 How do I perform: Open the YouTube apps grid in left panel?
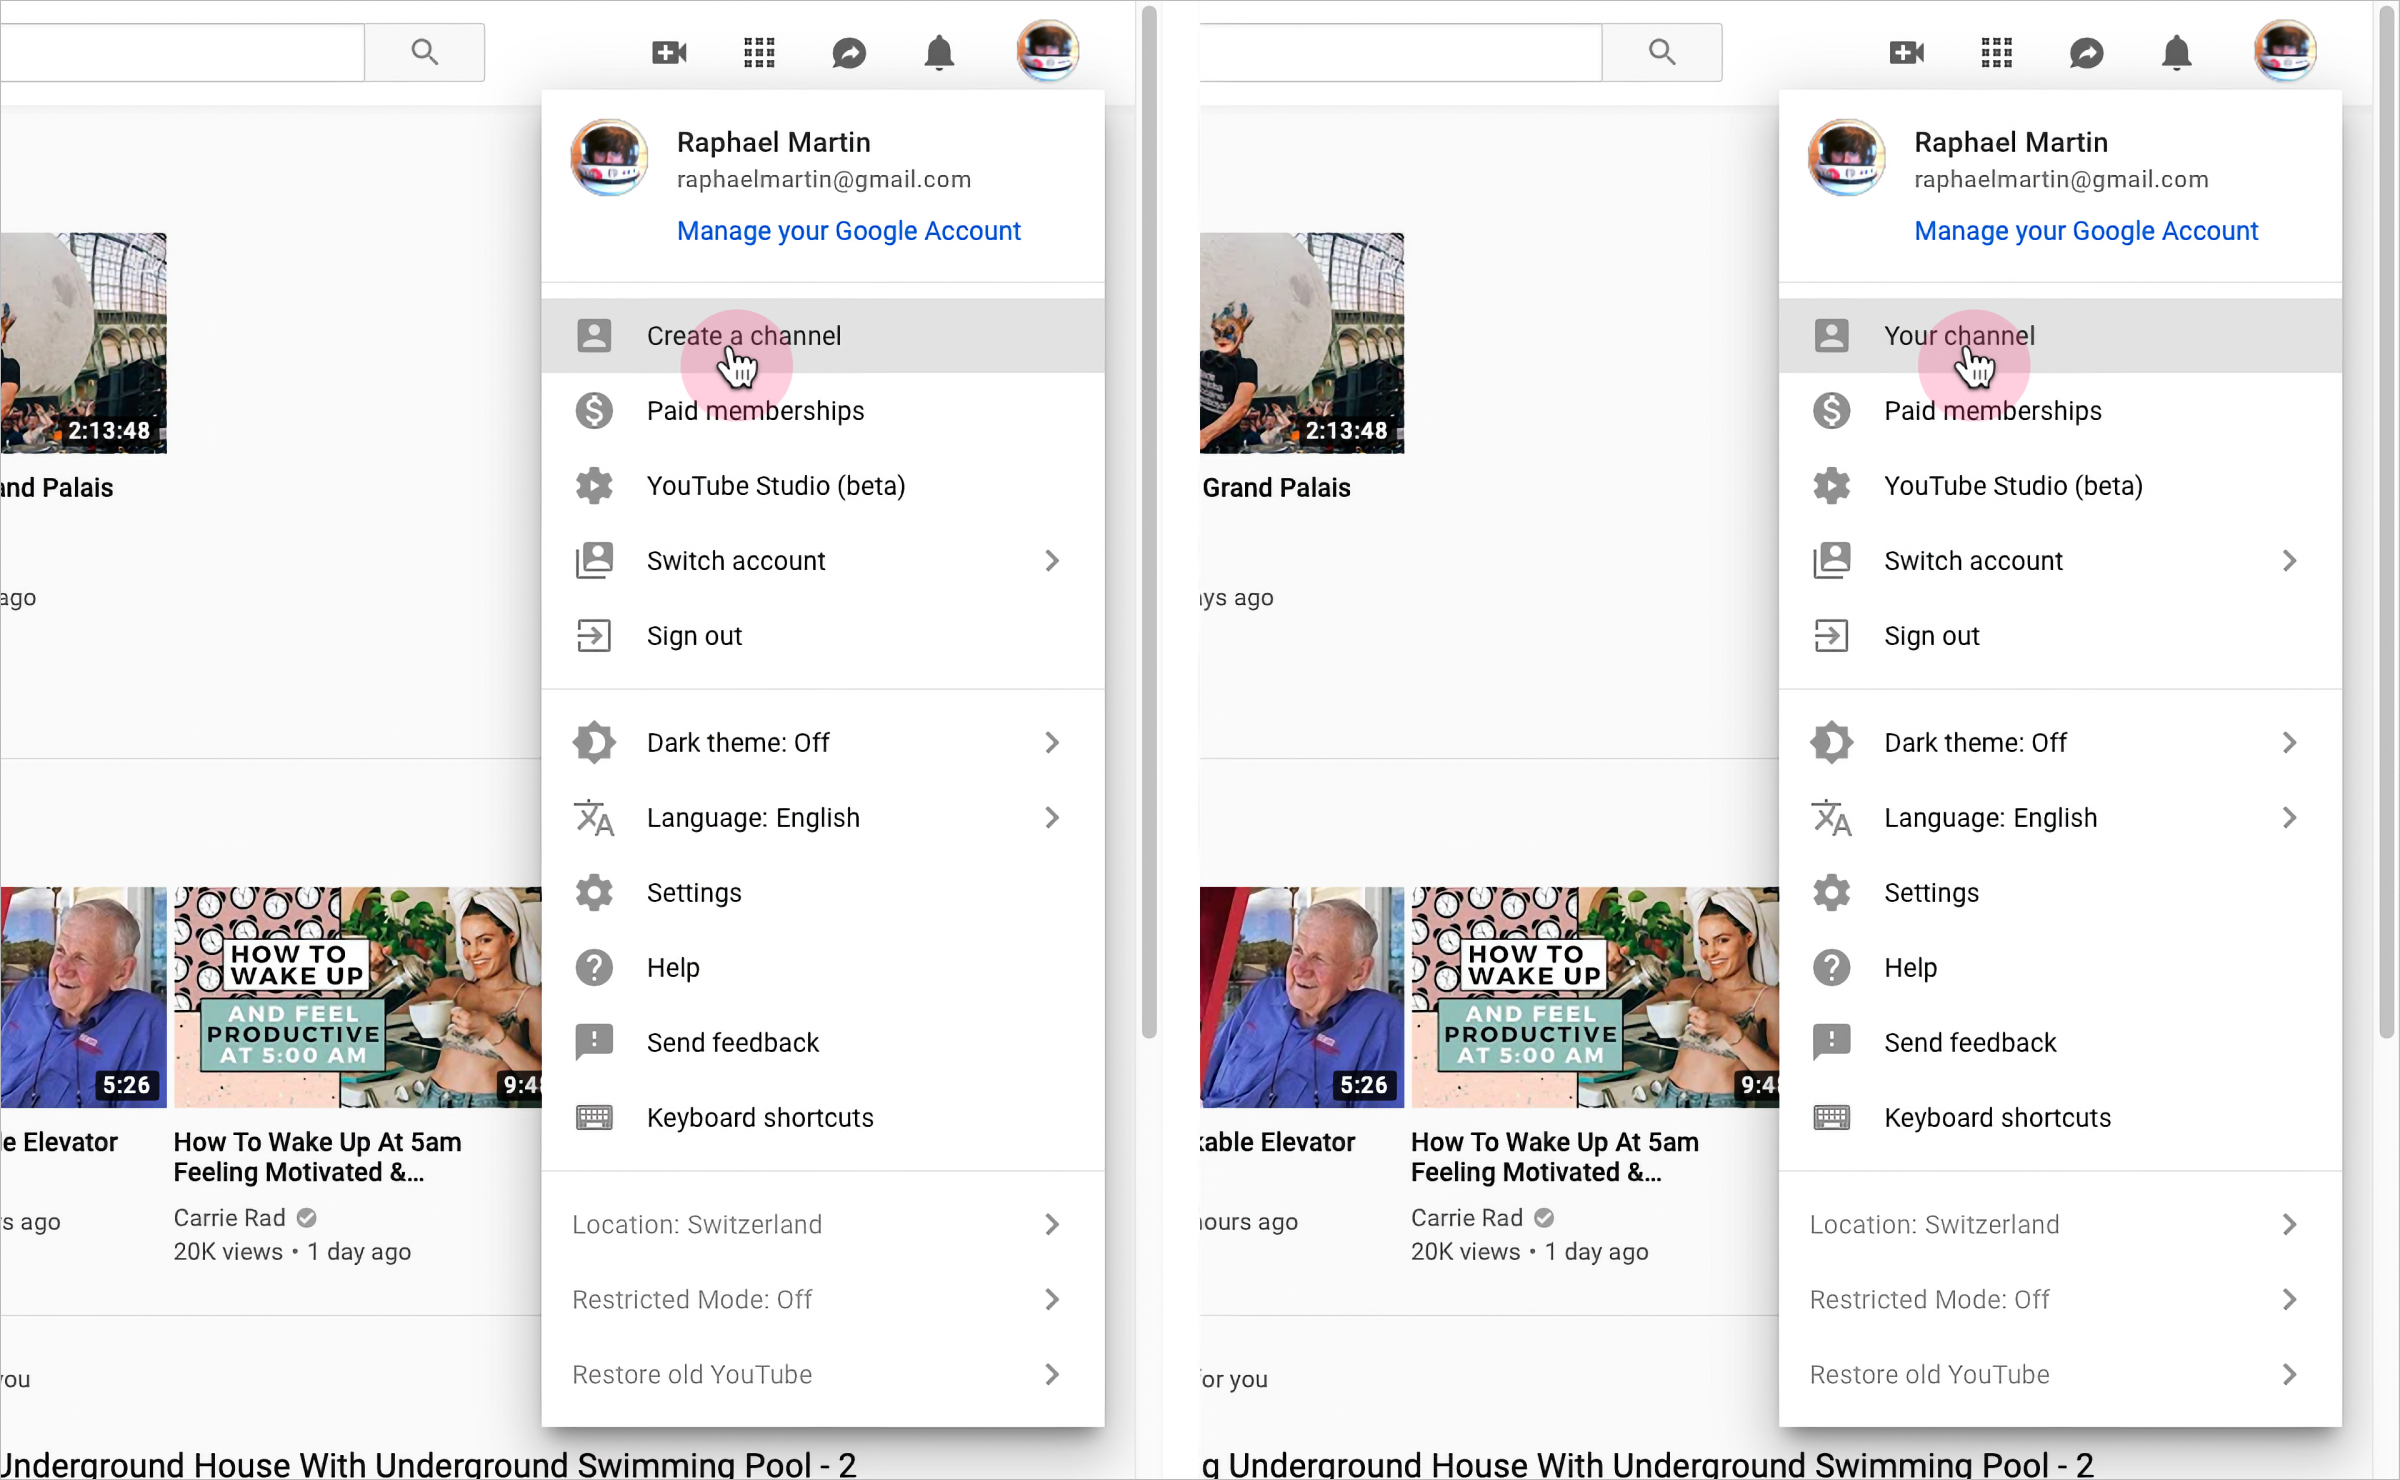[x=759, y=52]
